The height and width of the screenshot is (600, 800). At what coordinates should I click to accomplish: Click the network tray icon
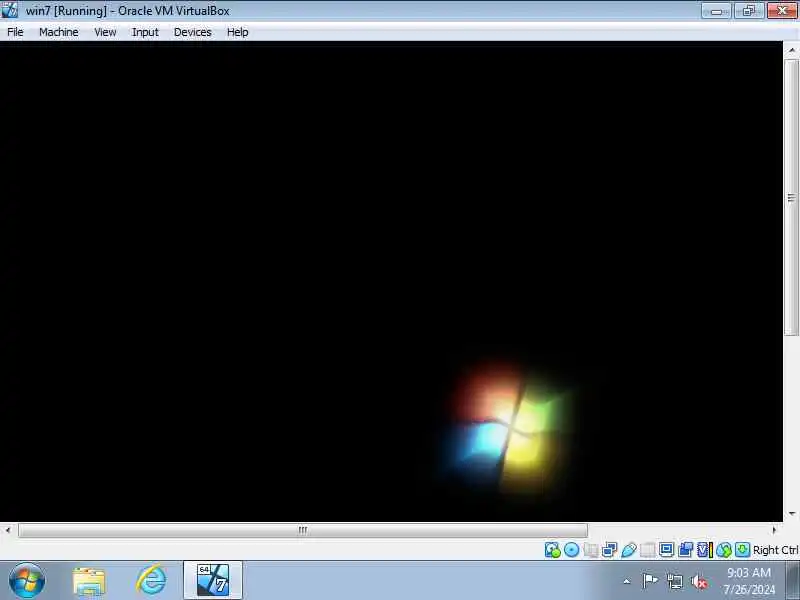point(674,581)
